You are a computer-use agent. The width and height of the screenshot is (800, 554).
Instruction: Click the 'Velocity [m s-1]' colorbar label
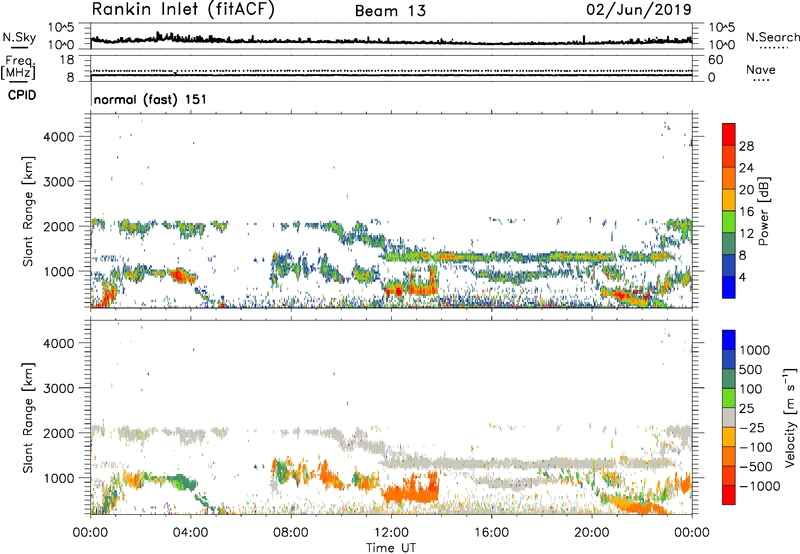(790, 417)
